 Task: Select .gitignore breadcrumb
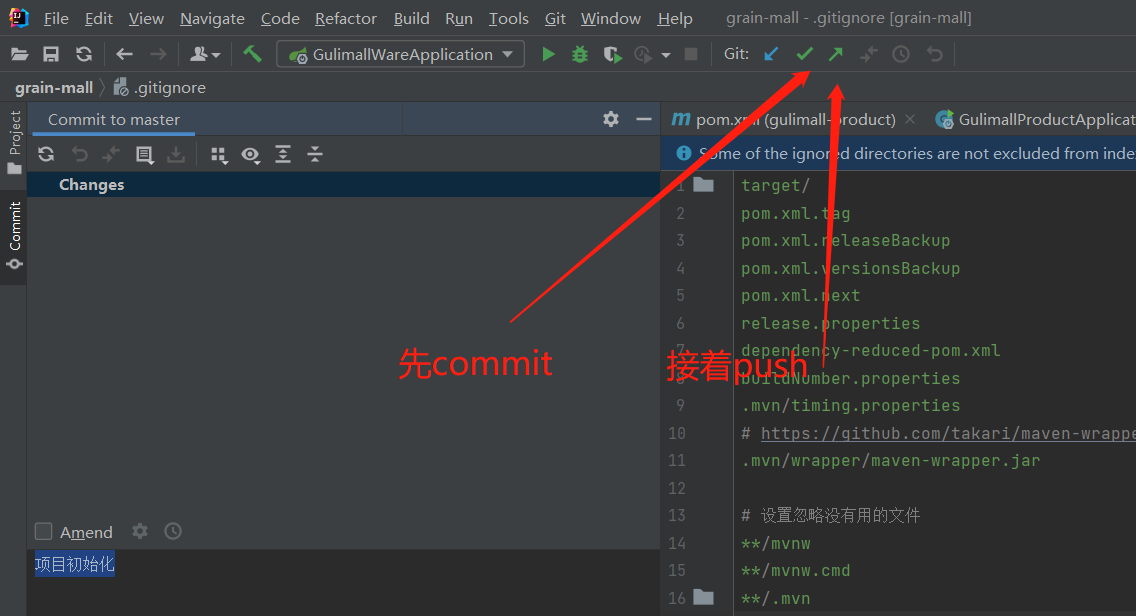point(160,88)
